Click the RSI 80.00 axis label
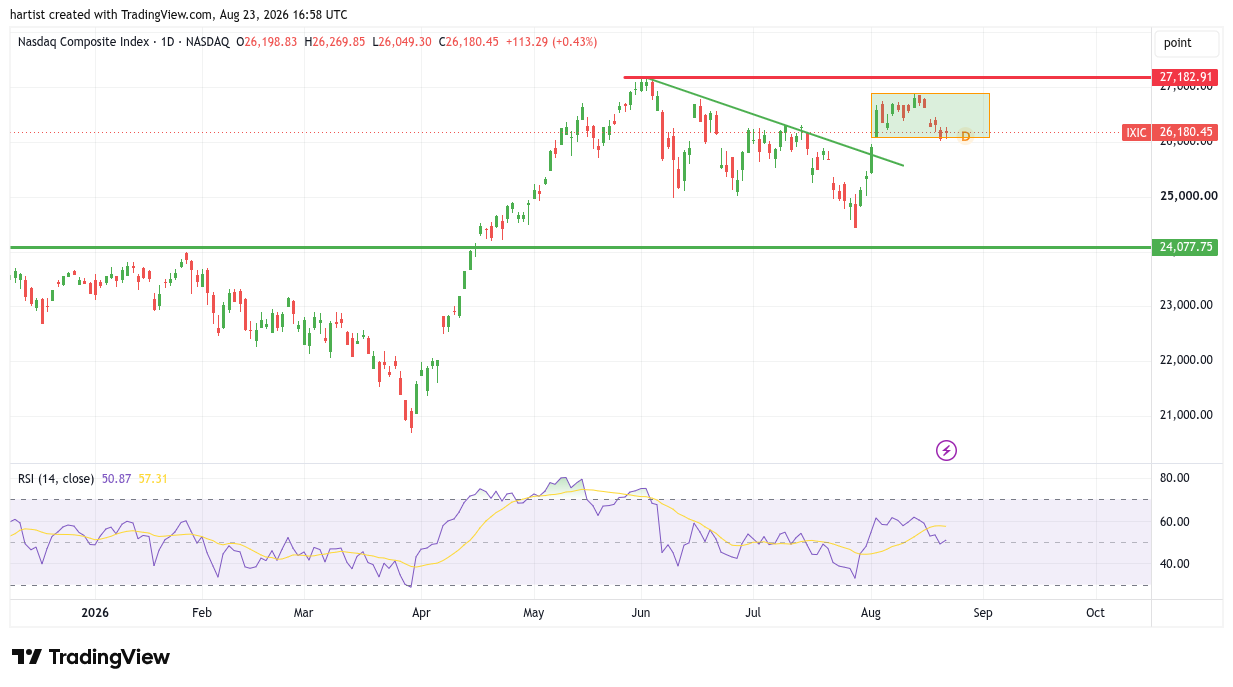Image resolution: width=1233 pixels, height=687 pixels. [x=1174, y=478]
